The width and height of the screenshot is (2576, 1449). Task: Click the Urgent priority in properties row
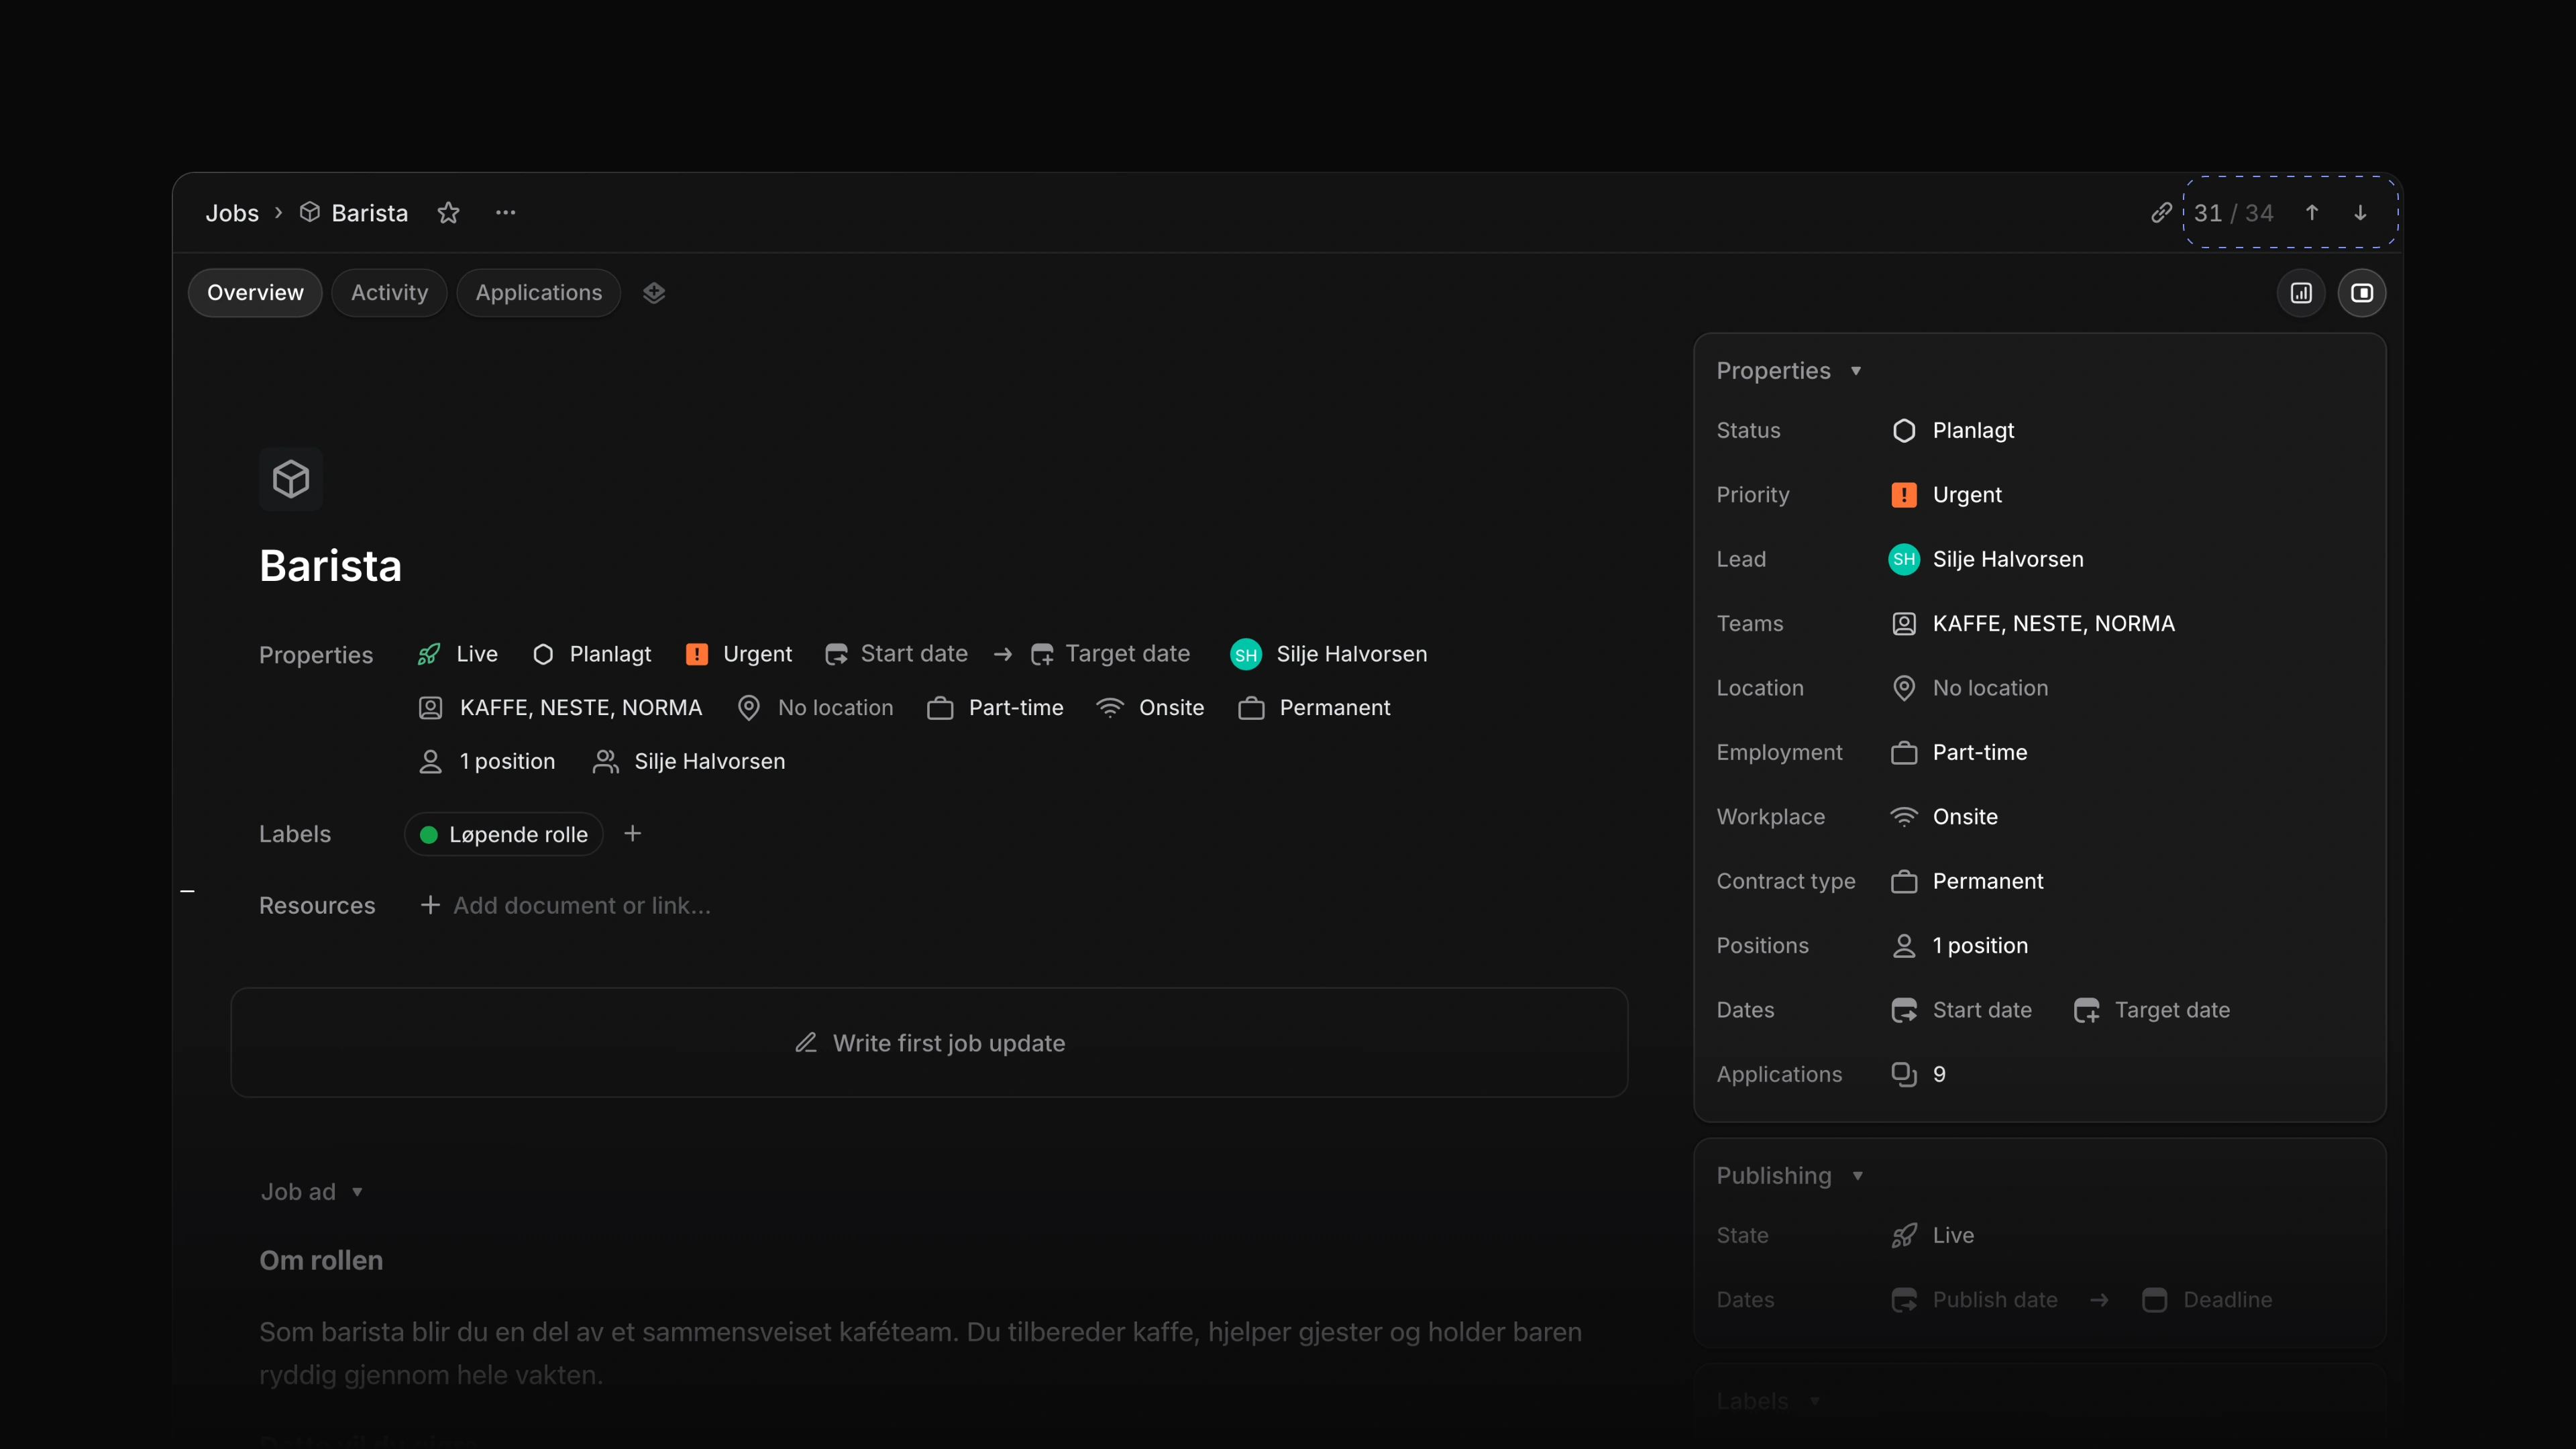[739, 654]
